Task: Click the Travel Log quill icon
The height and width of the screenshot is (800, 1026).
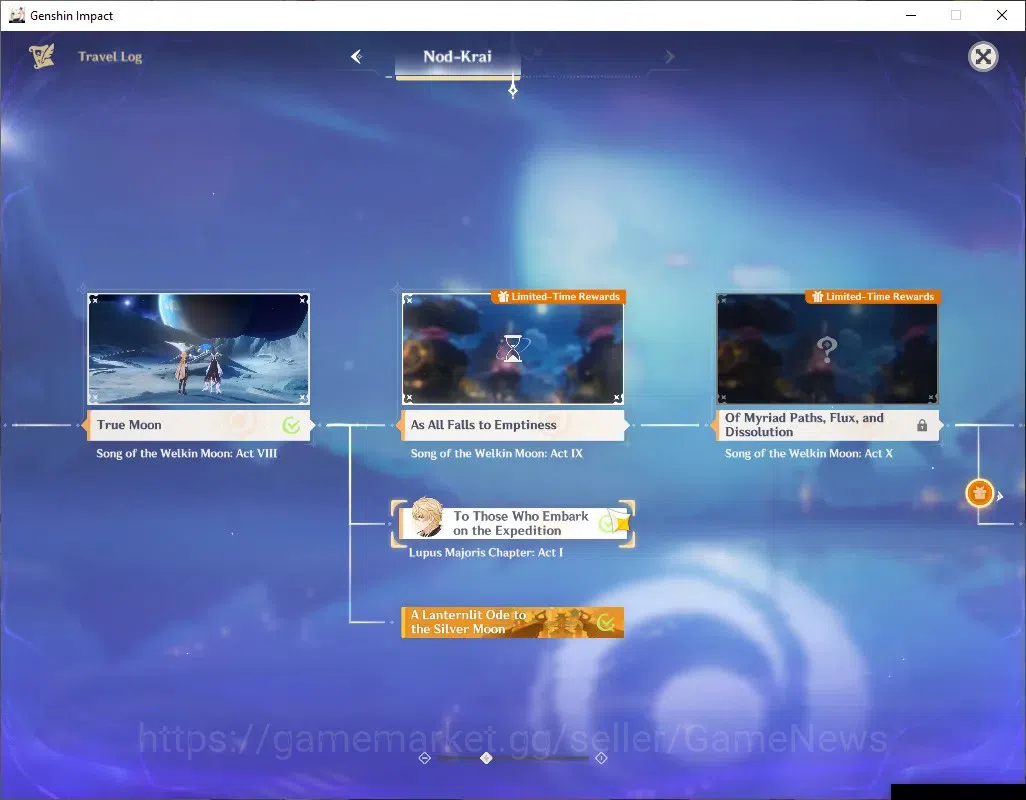Action: pyautogui.click(x=42, y=56)
